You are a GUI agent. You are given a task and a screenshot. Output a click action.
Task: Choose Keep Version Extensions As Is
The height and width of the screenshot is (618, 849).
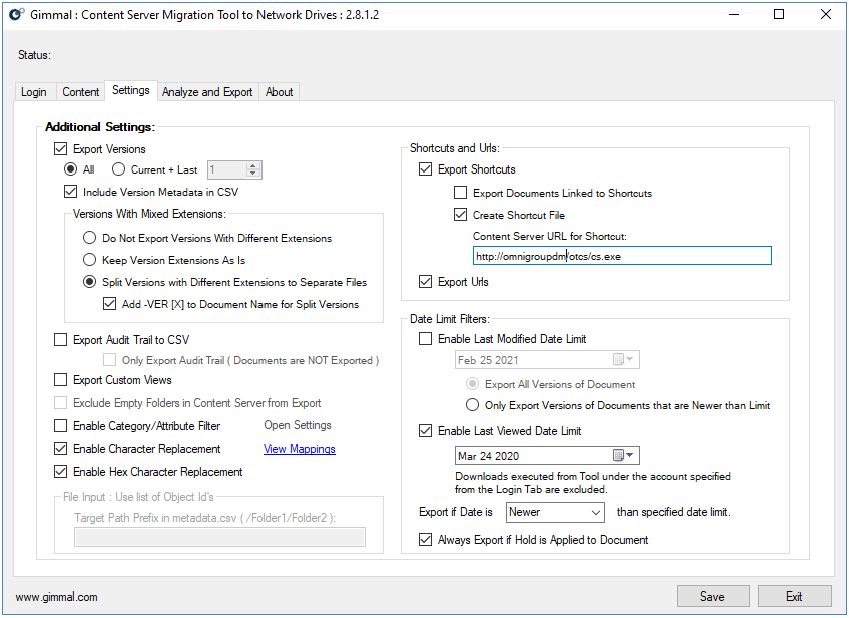pos(90,260)
